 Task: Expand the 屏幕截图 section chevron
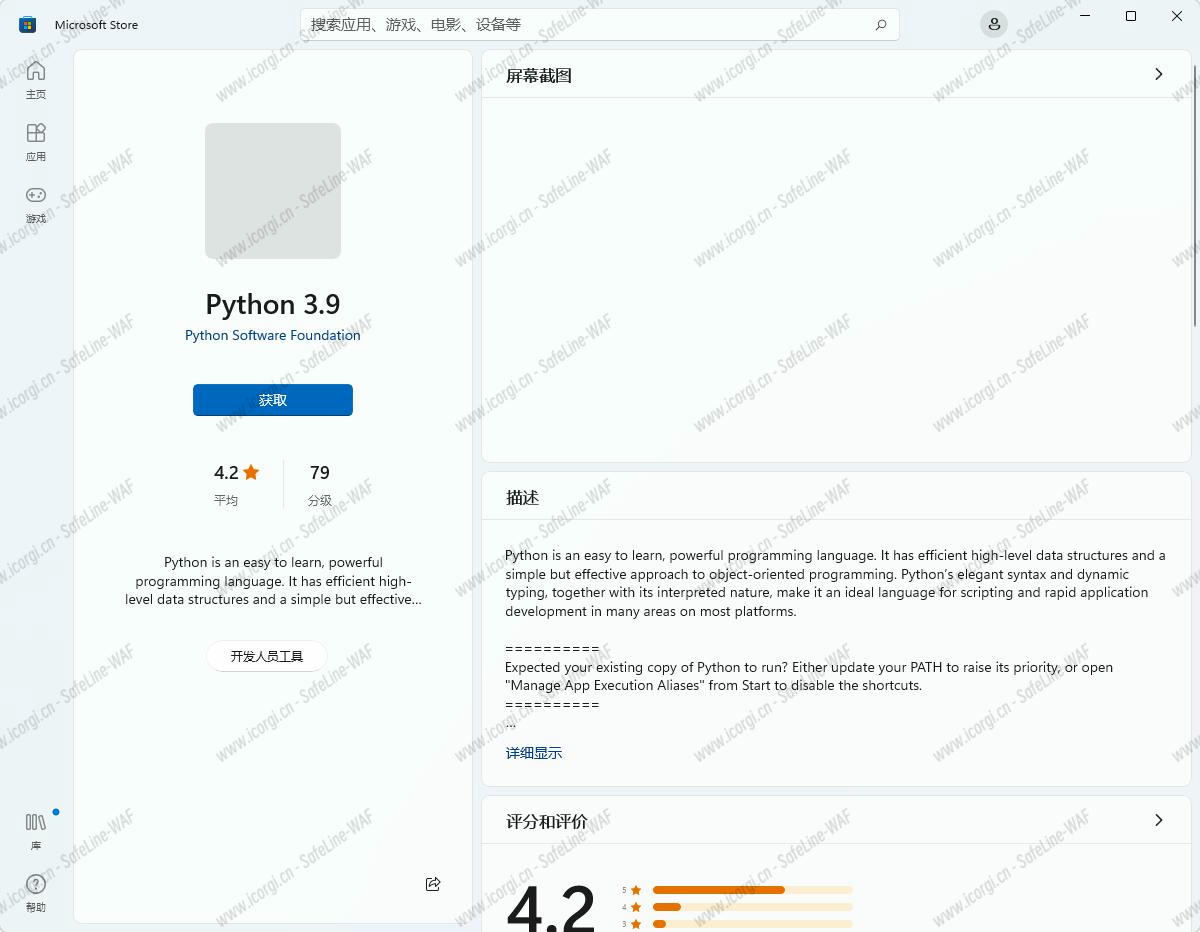pyautogui.click(x=1159, y=74)
